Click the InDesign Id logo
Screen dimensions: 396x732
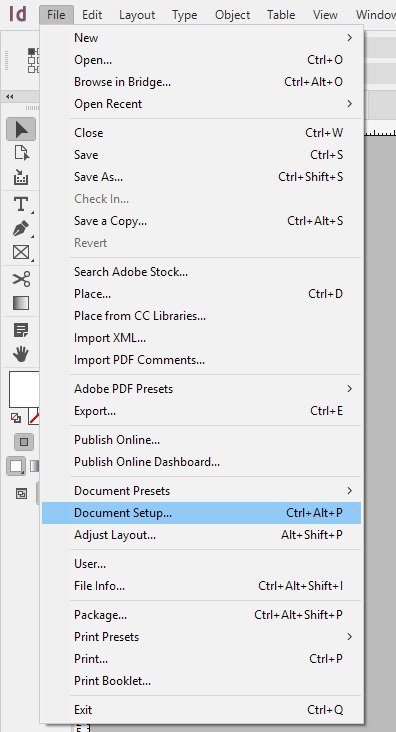point(18,14)
